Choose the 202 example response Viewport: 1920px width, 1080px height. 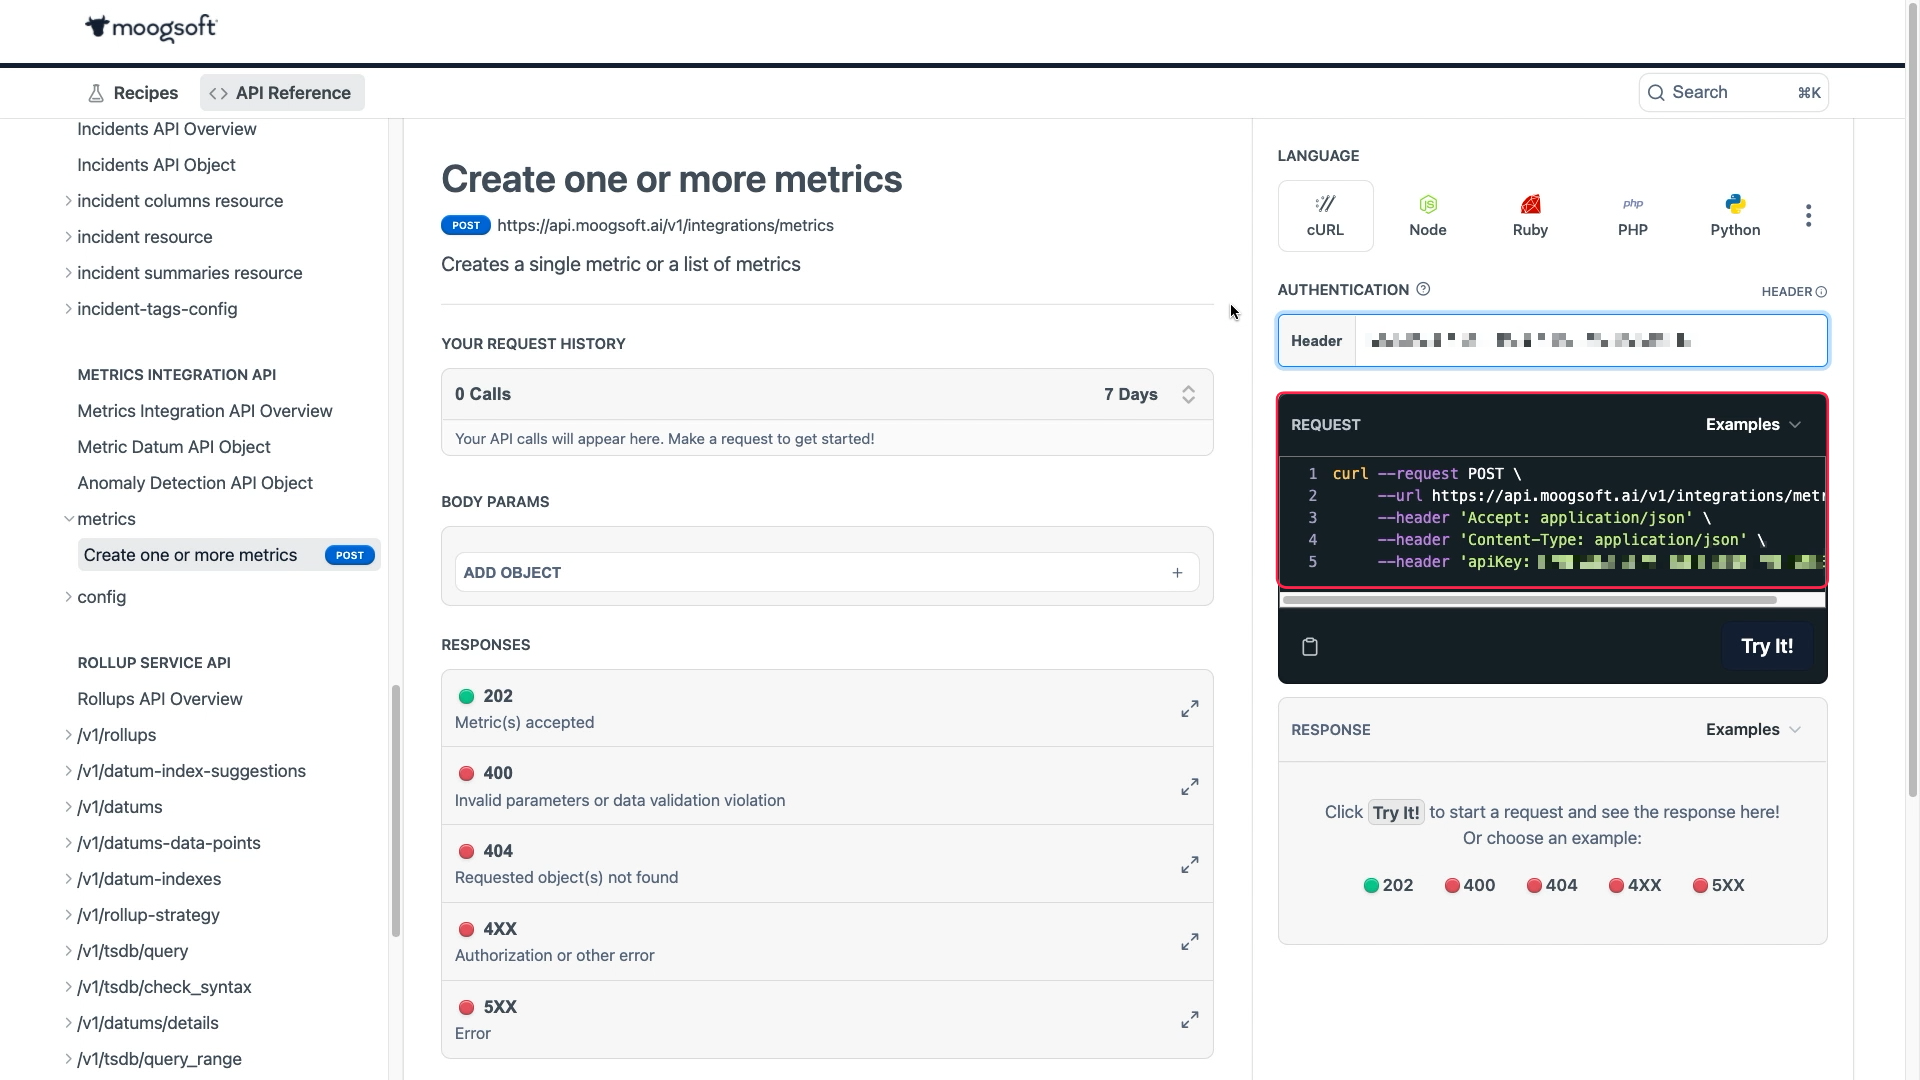1388,885
